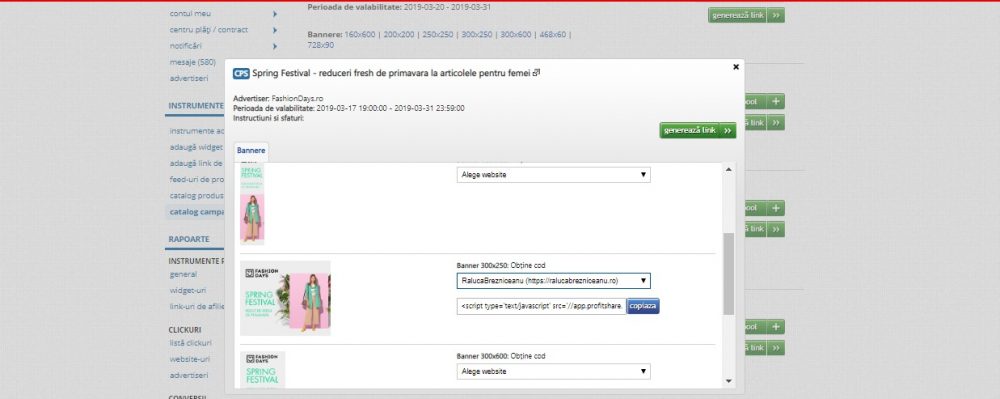The width and height of the screenshot is (1000, 399).
Task: Switch to the Bannere tab
Action: 251,151
